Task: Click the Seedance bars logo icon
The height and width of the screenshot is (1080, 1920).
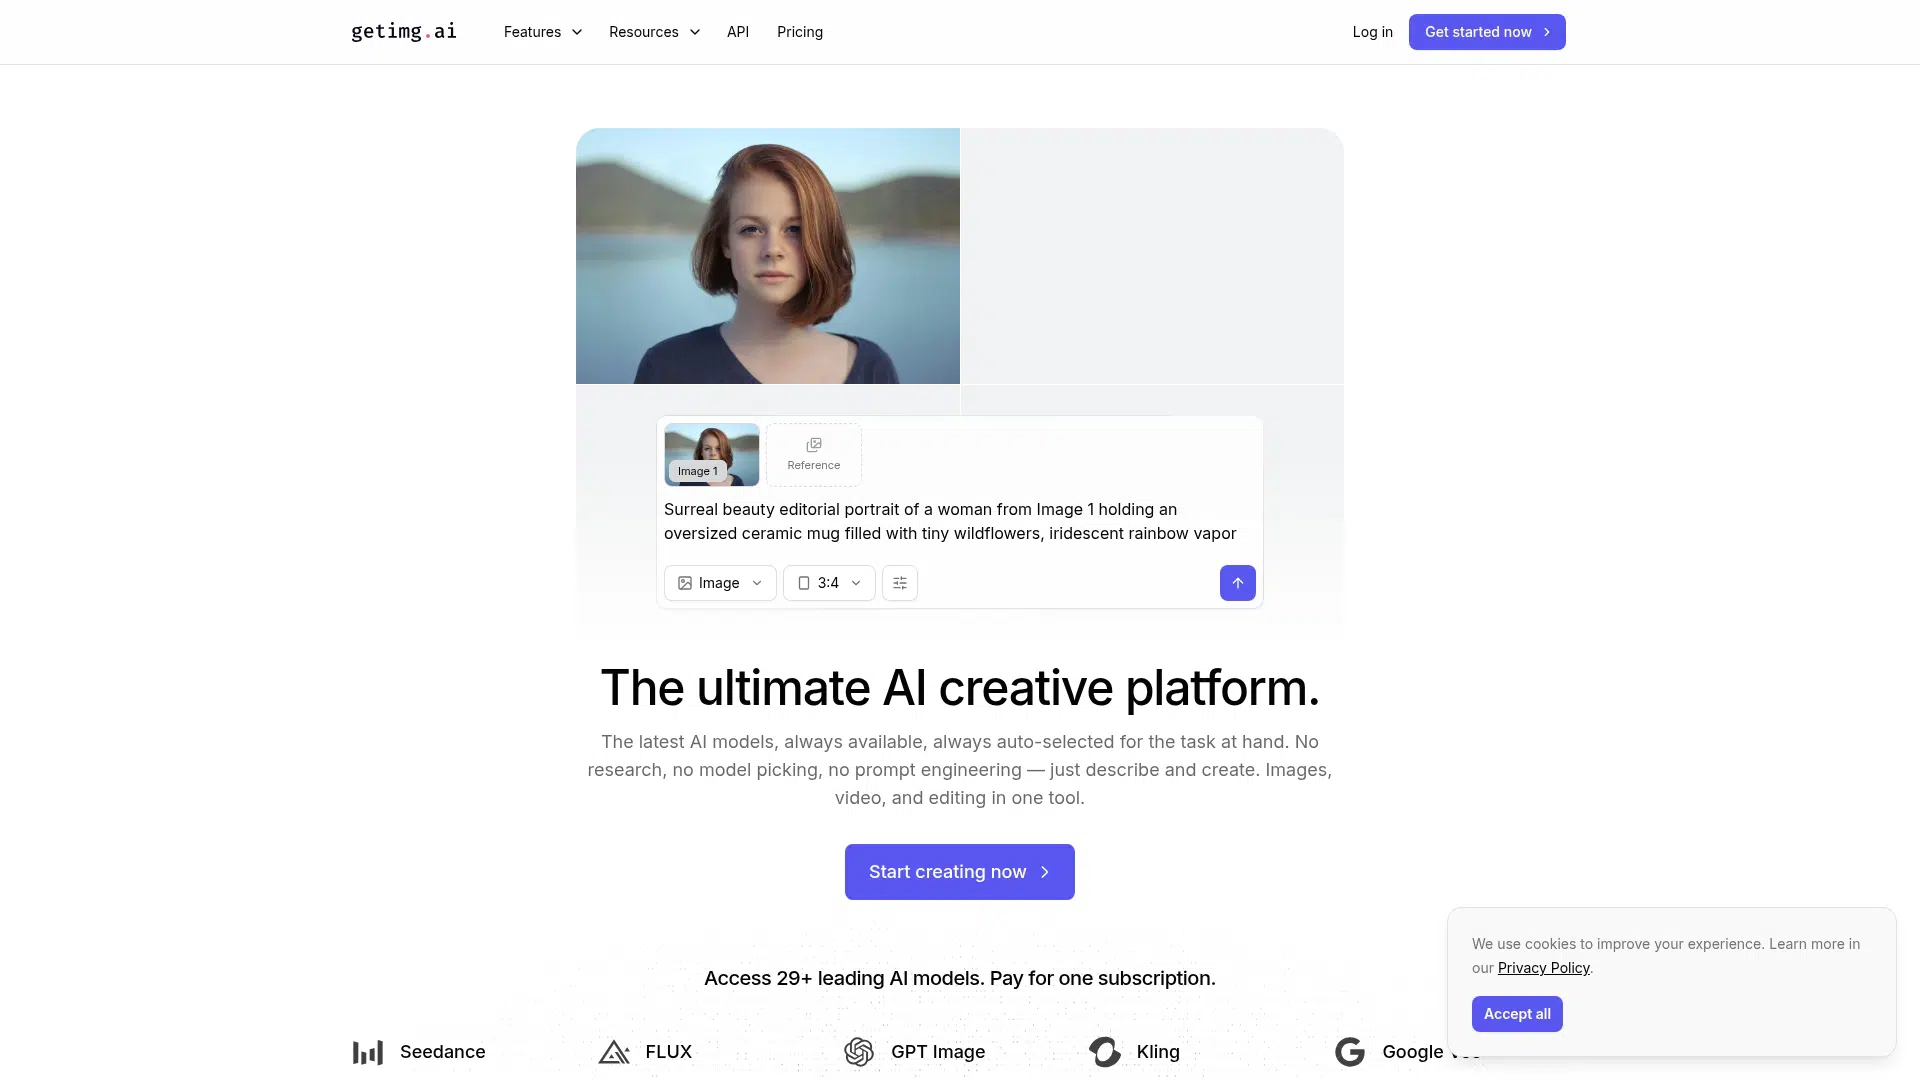Action: pos(368,1052)
